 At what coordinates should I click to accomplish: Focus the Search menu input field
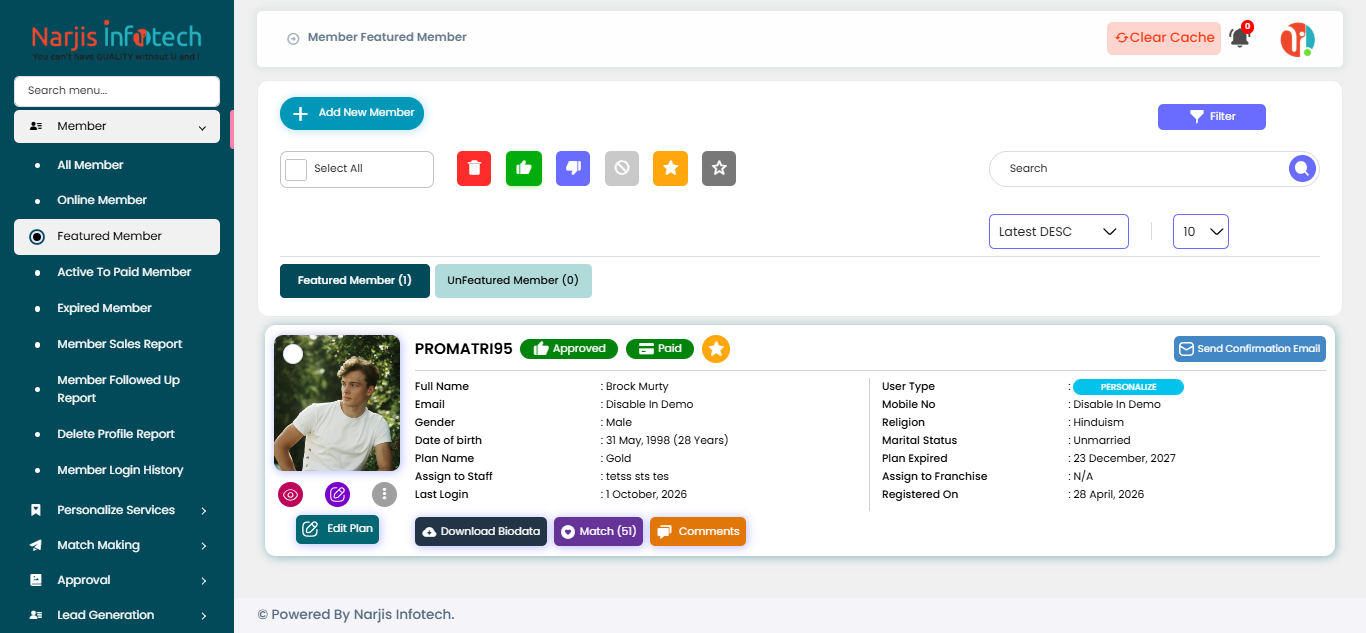117,91
